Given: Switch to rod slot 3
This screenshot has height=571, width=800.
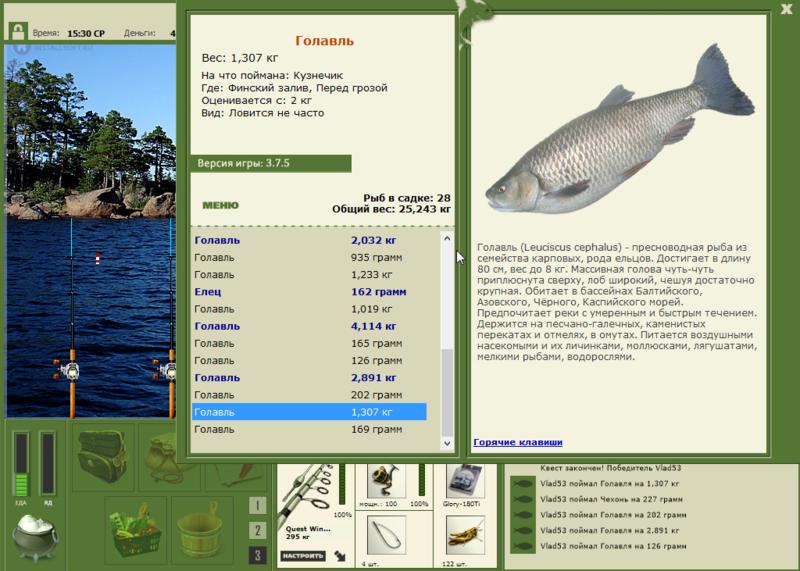Looking at the screenshot, I should (x=258, y=555).
